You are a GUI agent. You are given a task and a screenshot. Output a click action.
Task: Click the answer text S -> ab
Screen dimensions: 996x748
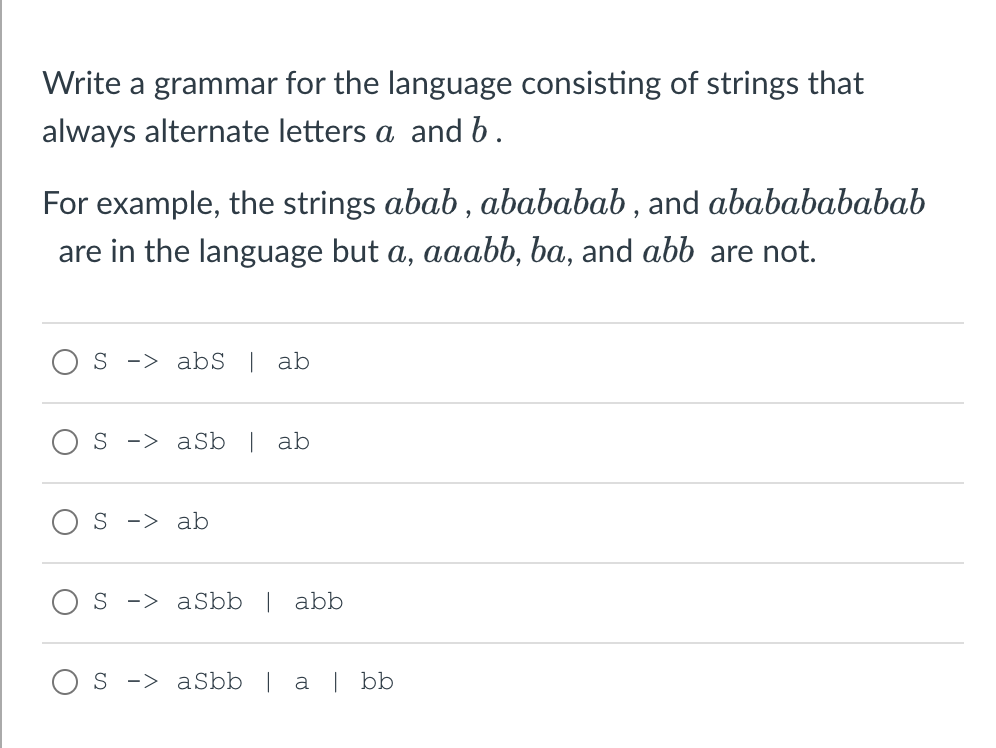[x=150, y=521]
